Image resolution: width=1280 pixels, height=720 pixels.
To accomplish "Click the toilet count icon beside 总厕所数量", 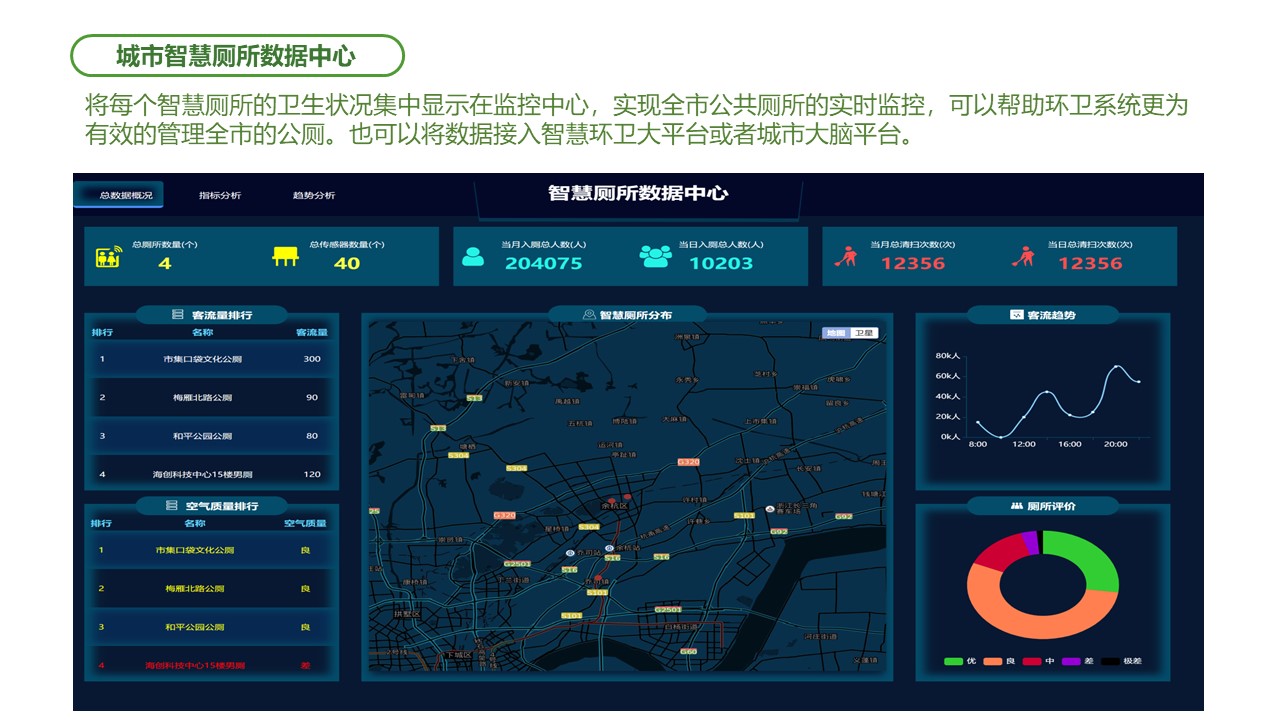I will pos(108,256).
